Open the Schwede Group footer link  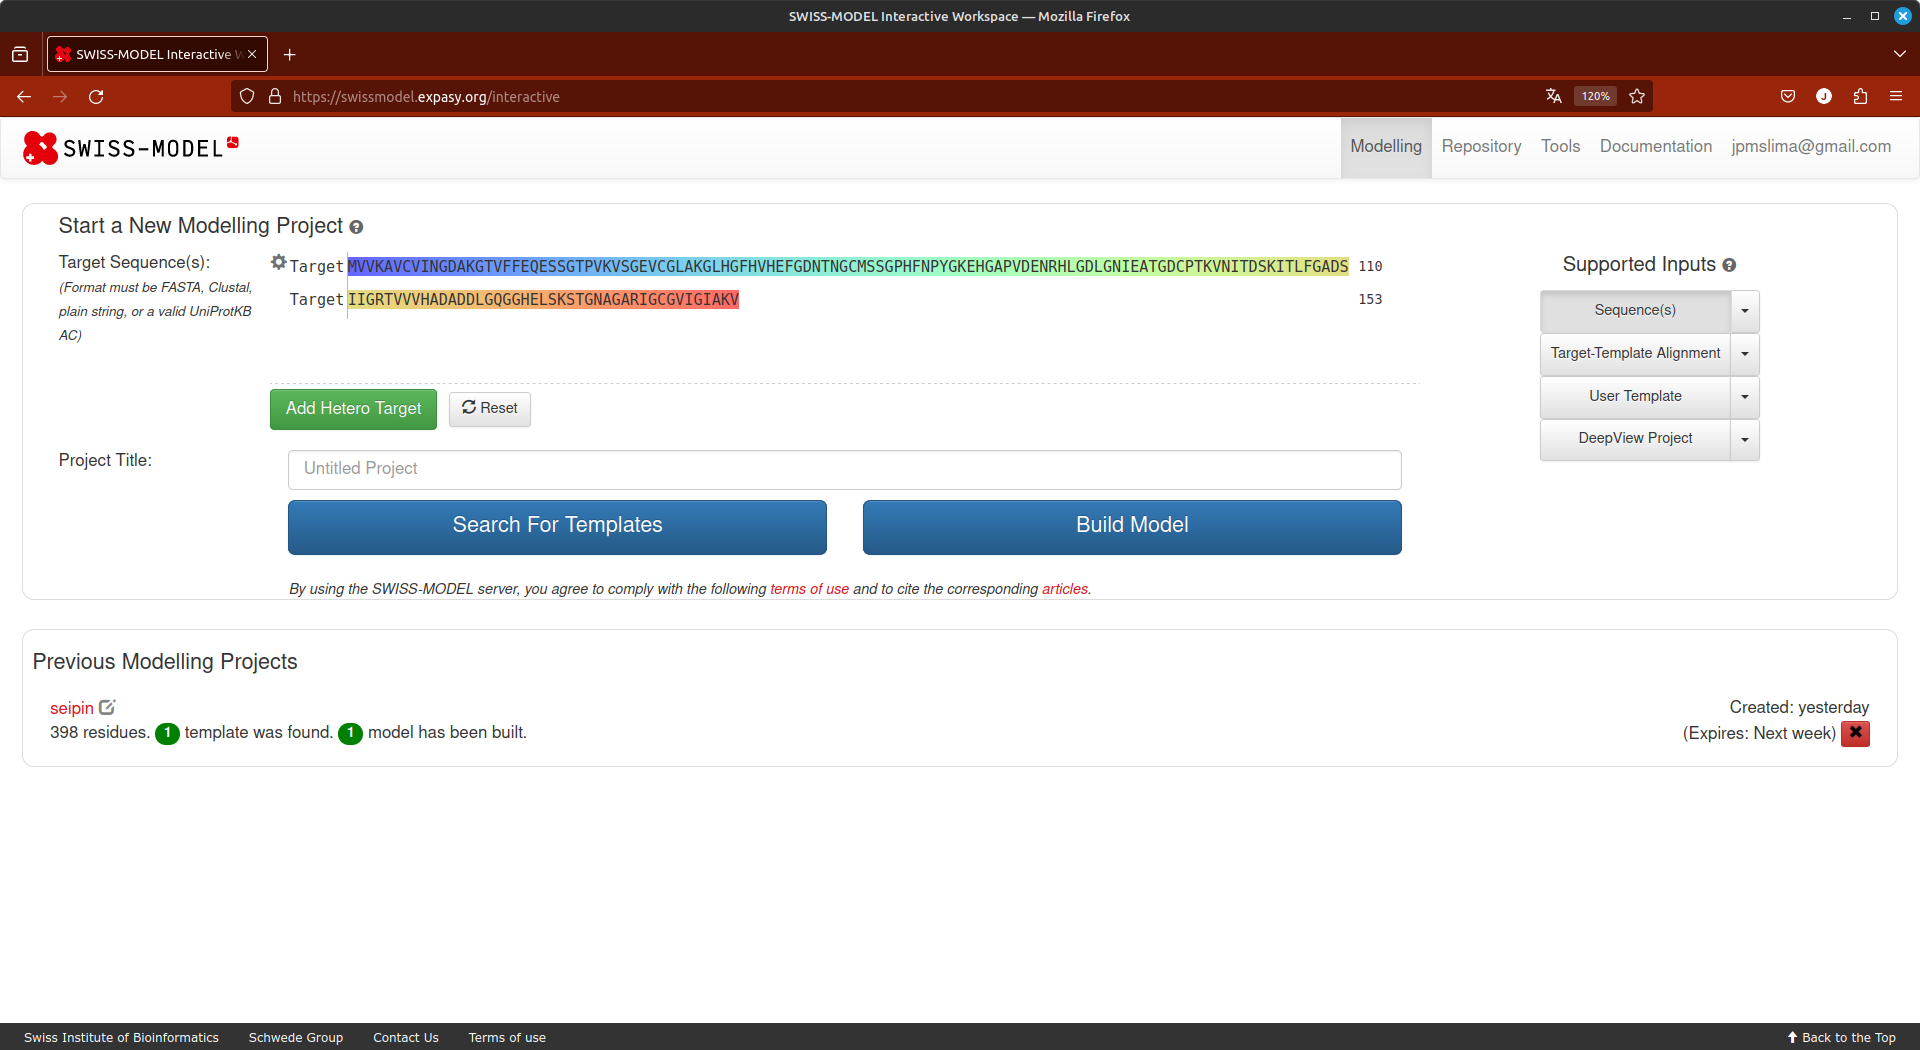pos(296,1037)
